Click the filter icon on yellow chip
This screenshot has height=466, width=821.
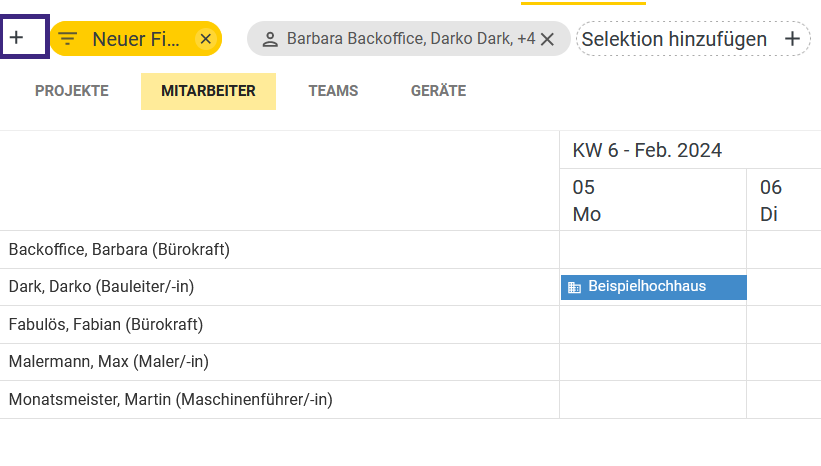(x=68, y=39)
